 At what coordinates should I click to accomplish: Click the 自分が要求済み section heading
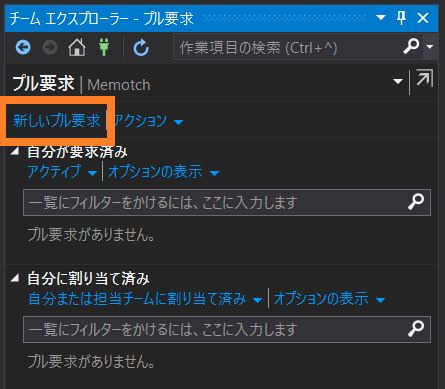pos(77,152)
